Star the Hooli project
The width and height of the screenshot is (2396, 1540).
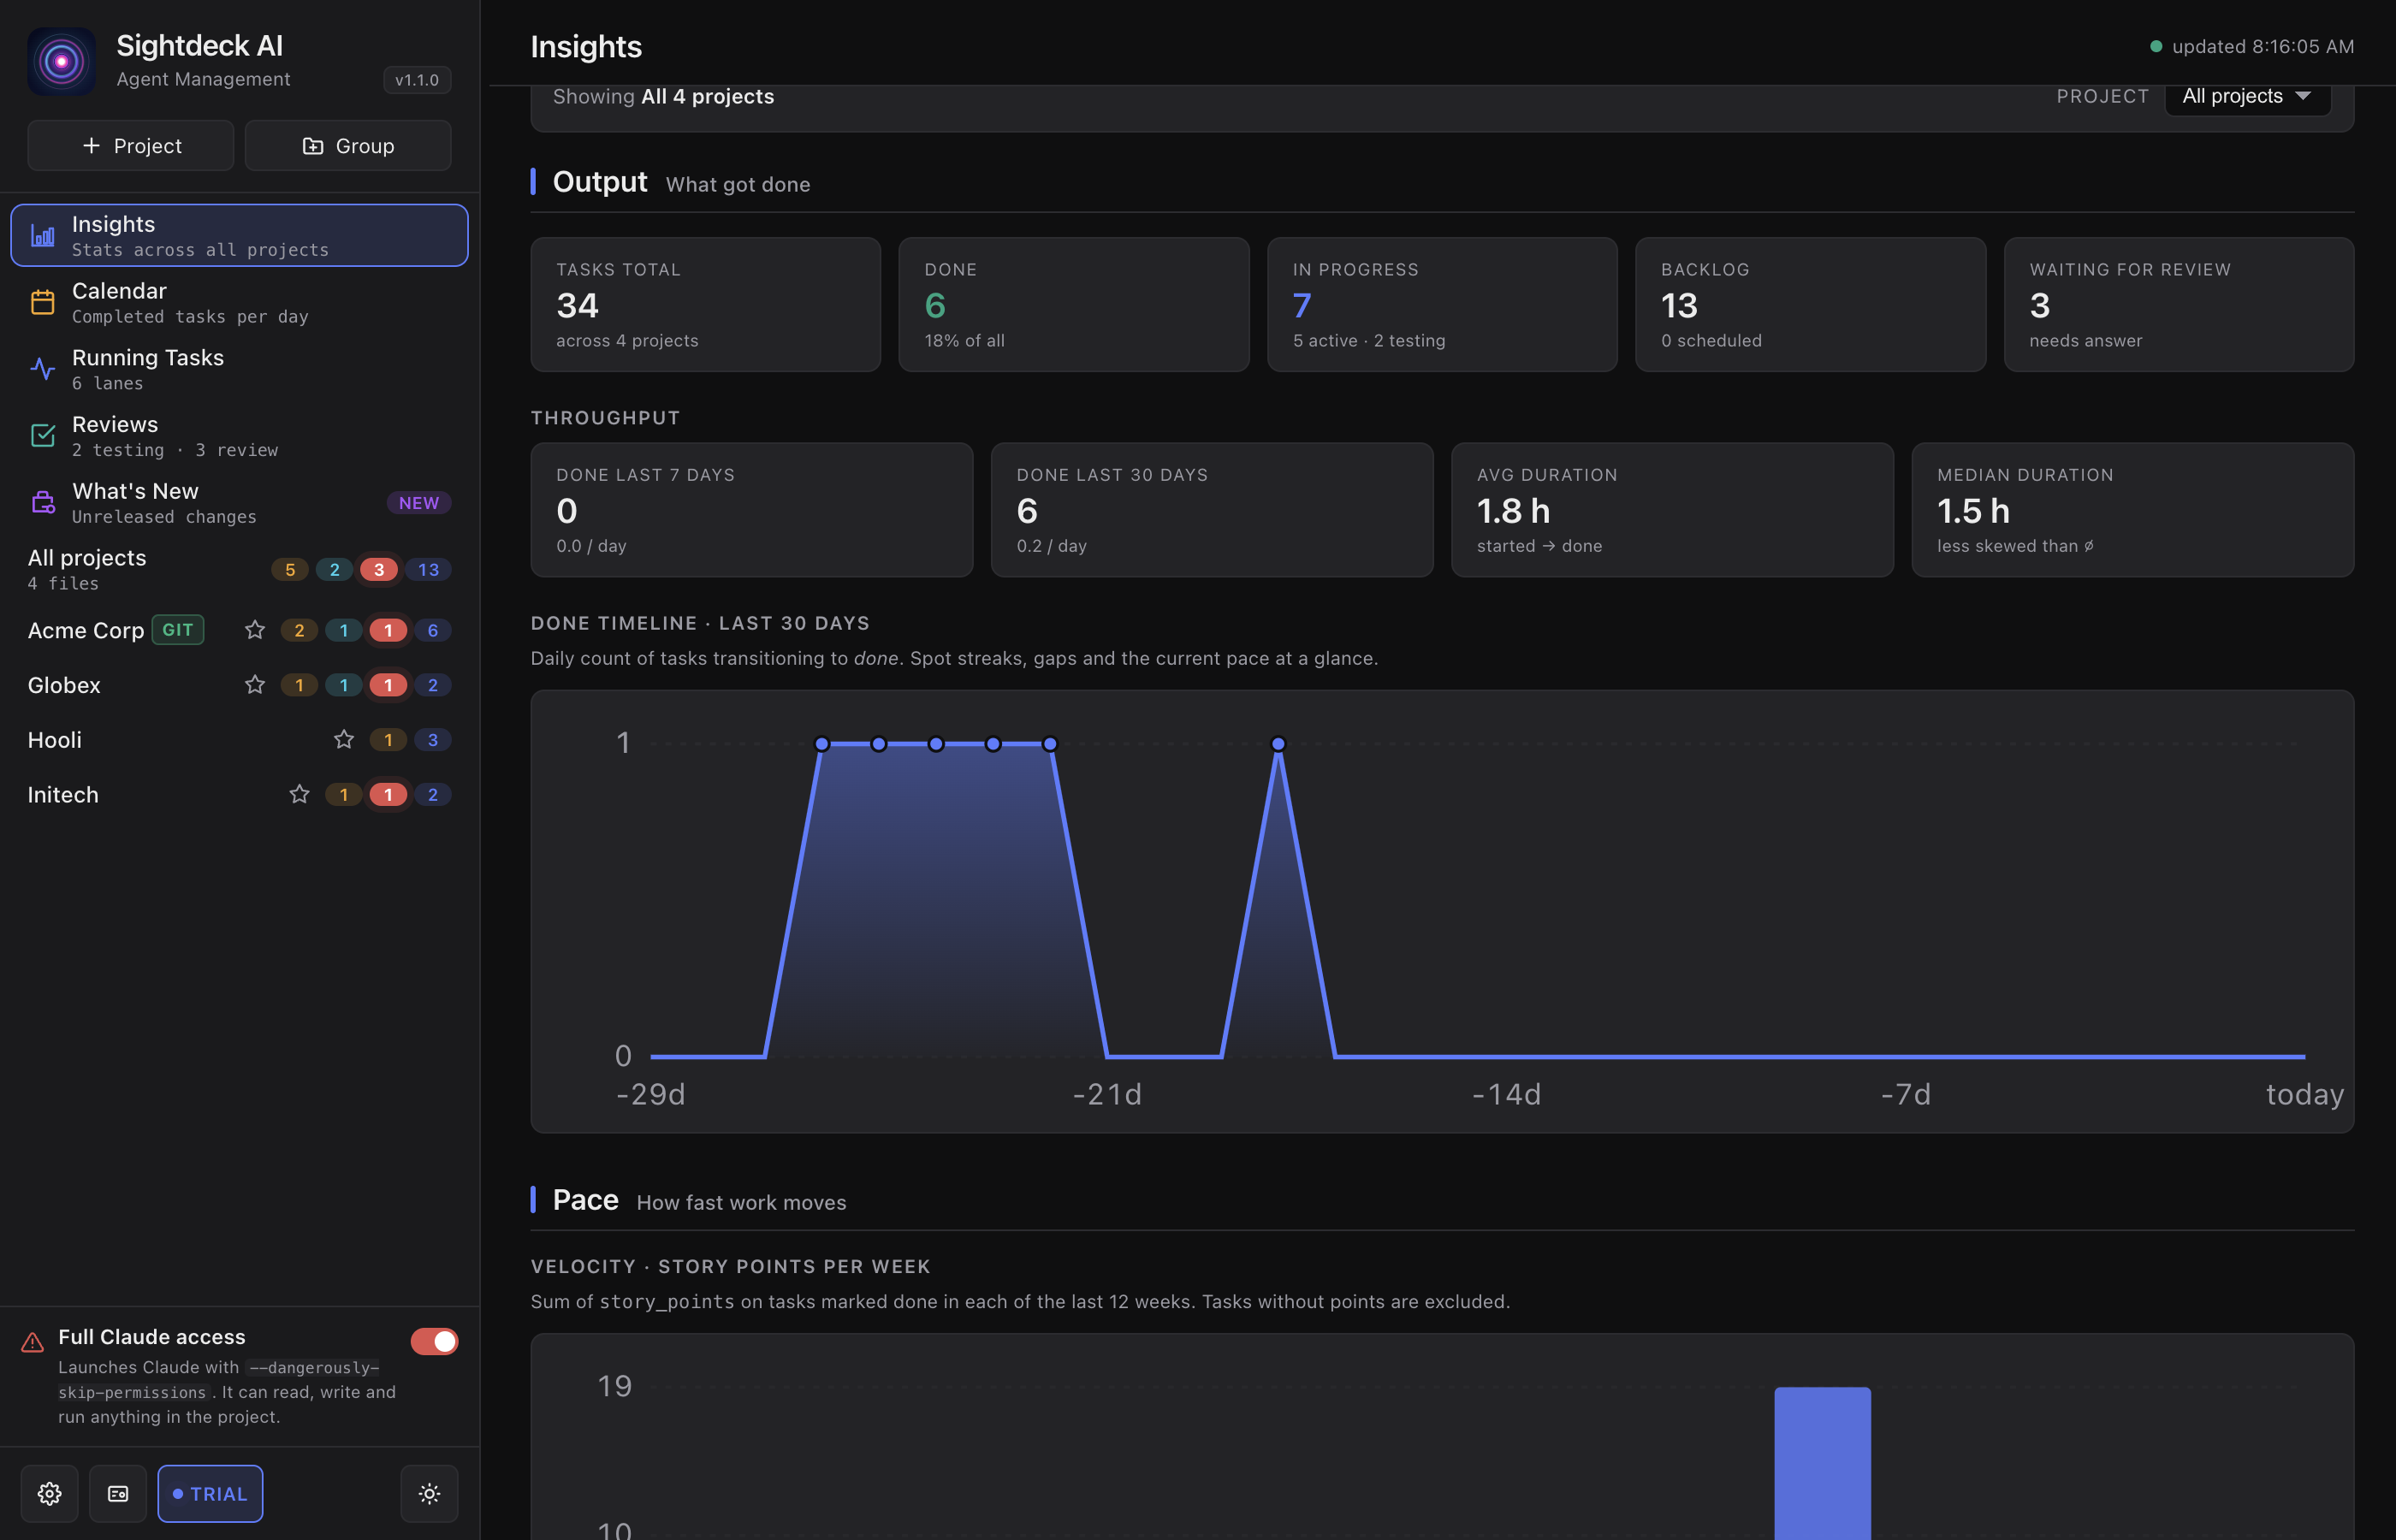click(344, 740)
